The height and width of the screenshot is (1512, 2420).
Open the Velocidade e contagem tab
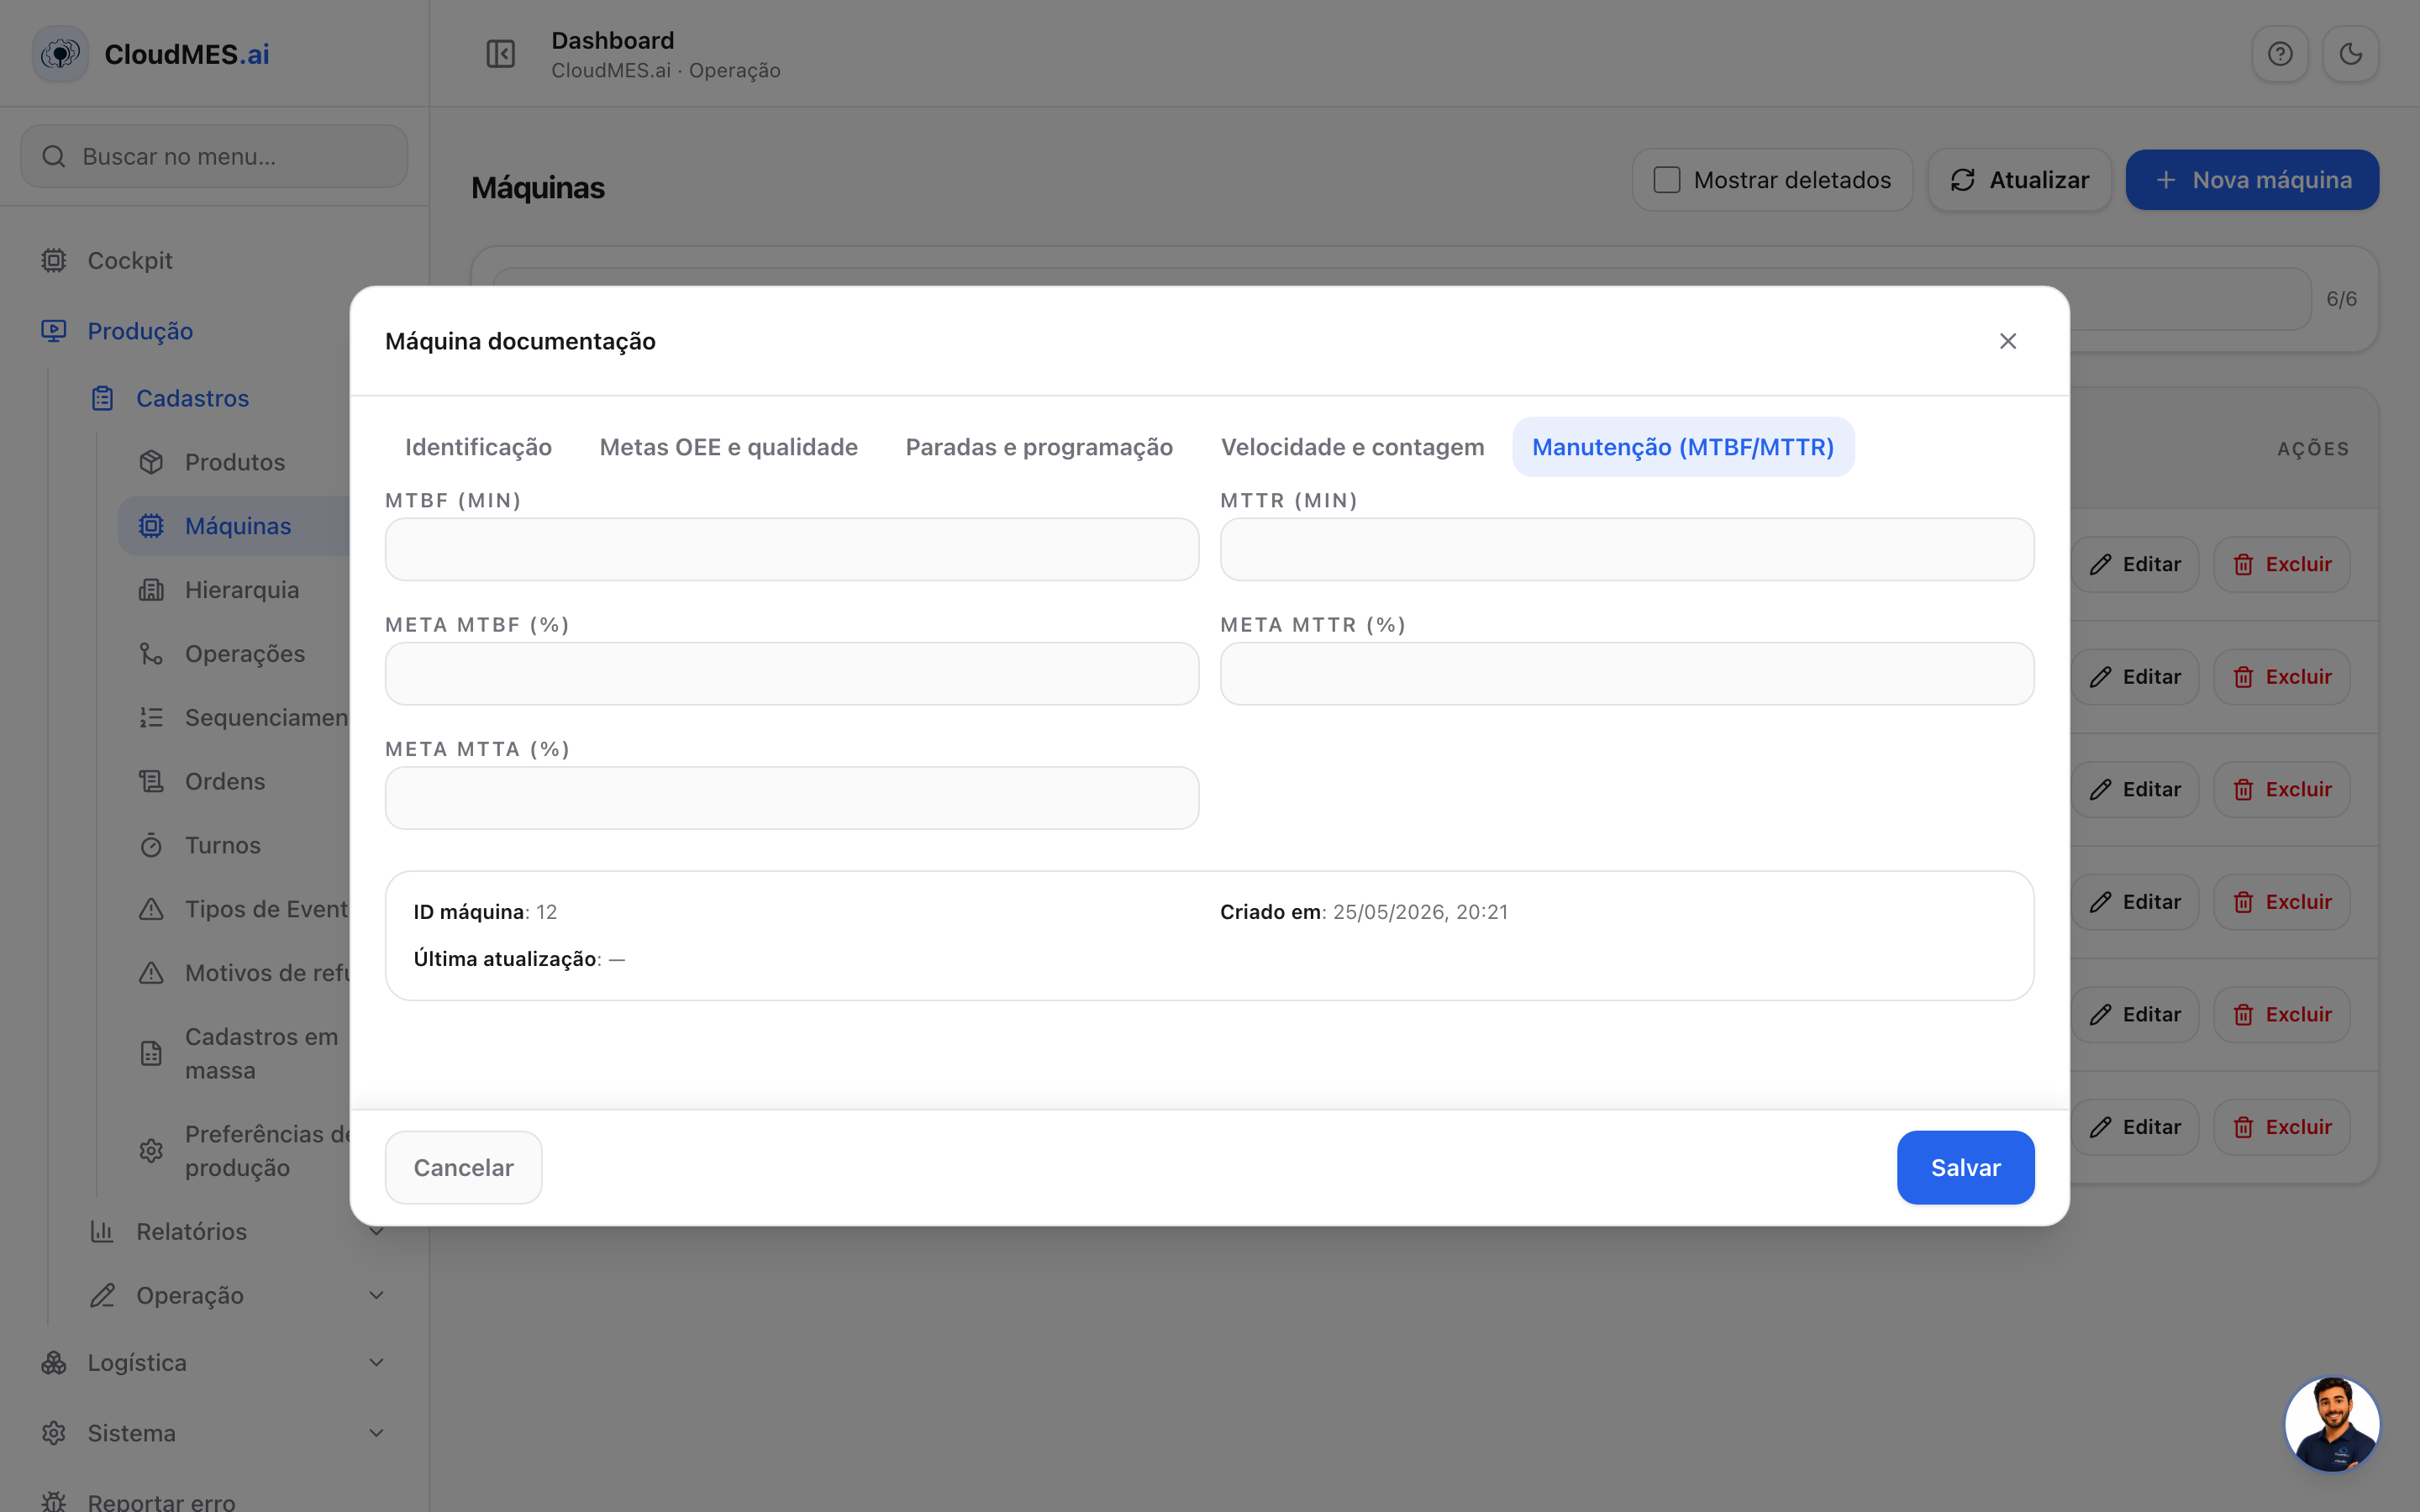click(1352, 447)
